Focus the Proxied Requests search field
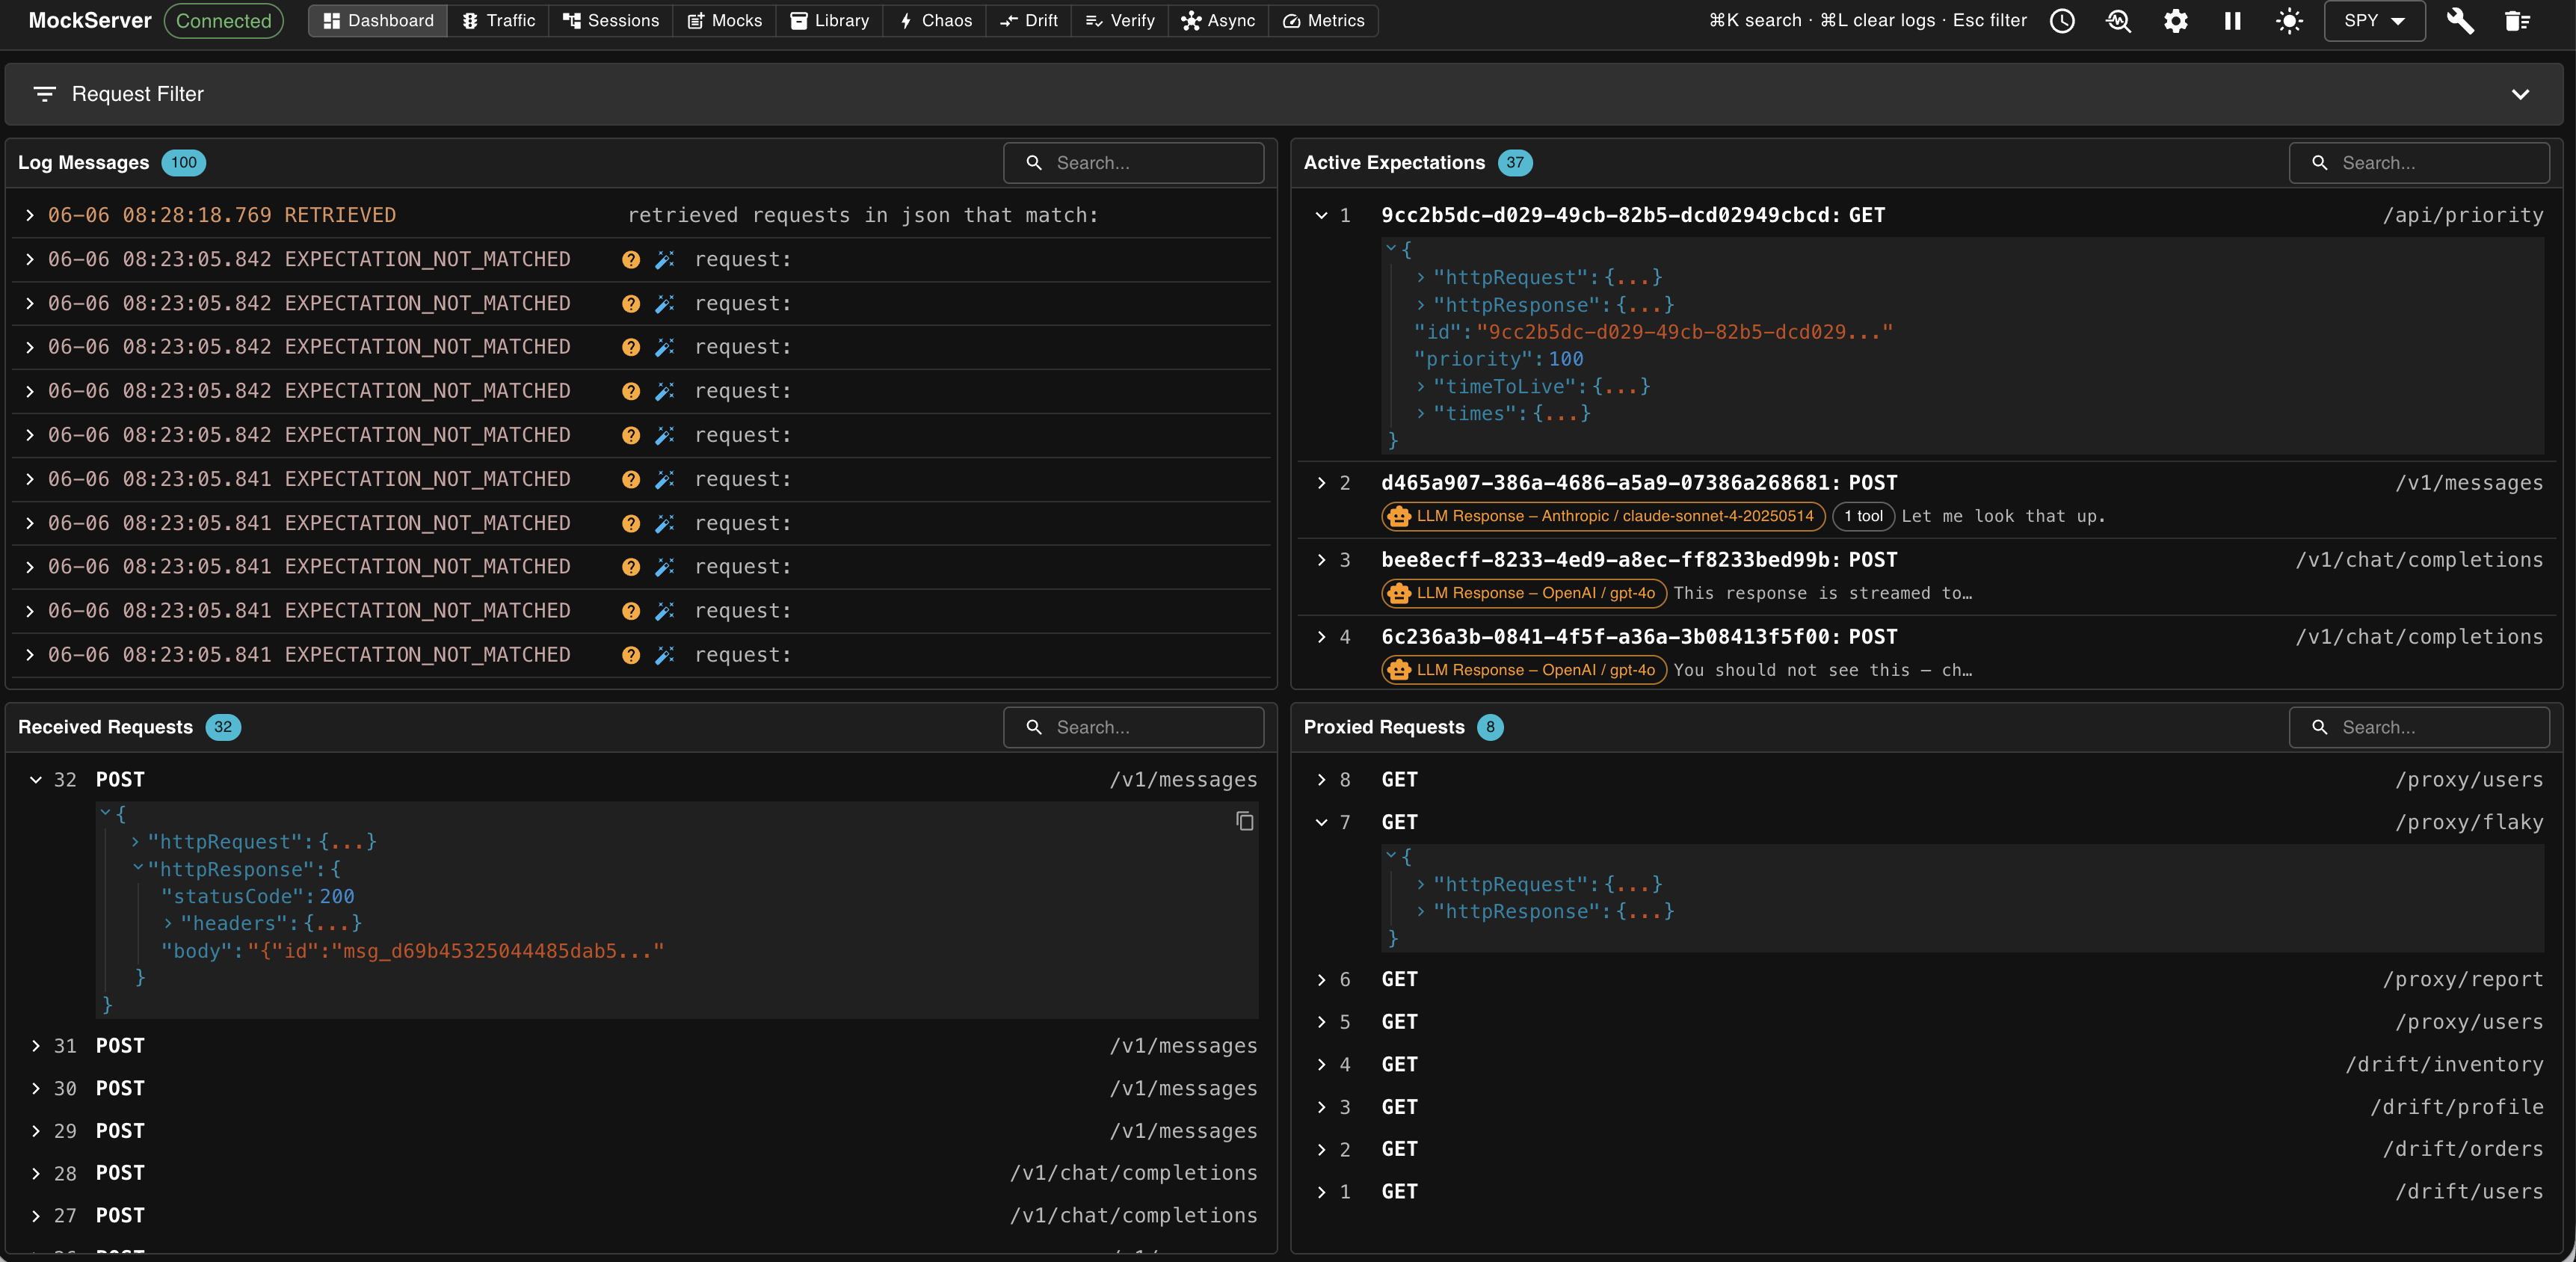This screenshot has height=1262, width=2576. (2419, 728)
